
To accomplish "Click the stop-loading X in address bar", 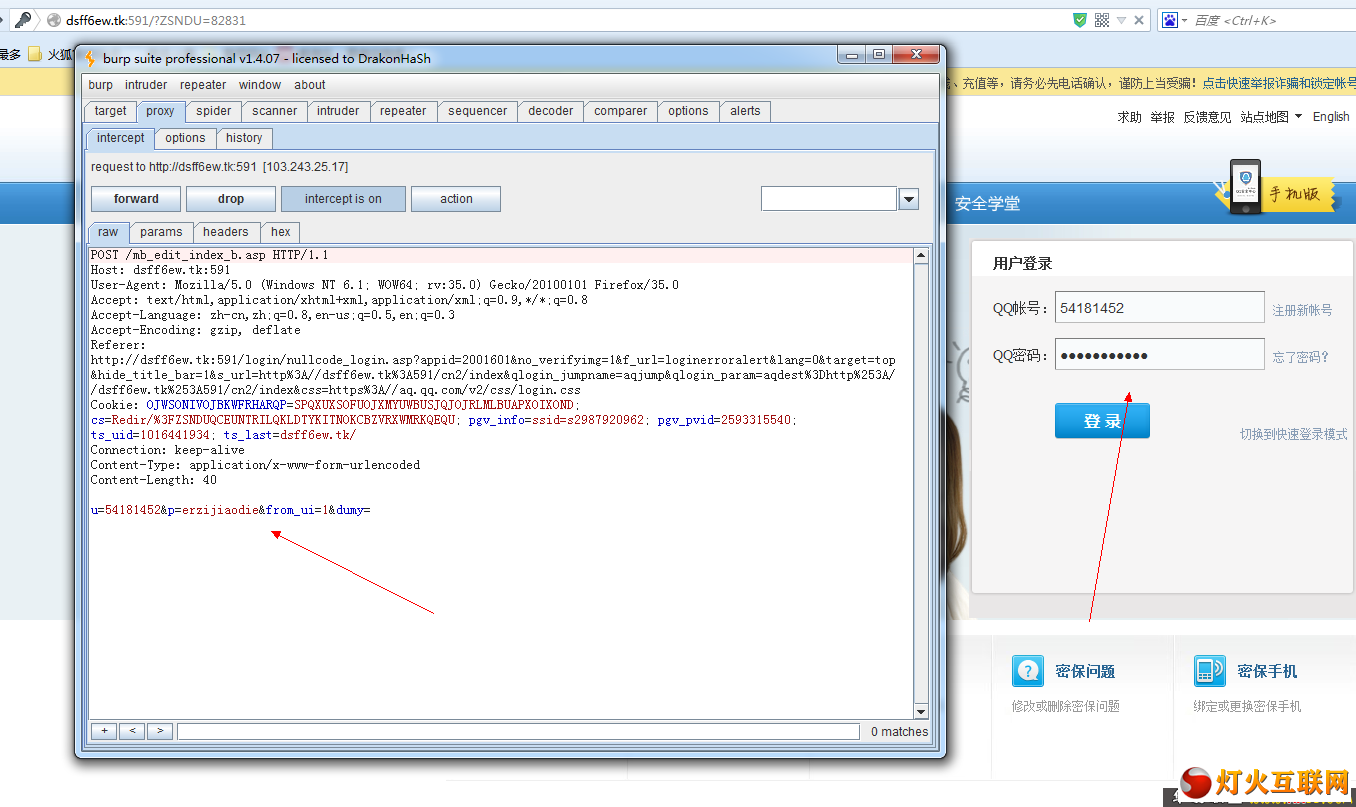I will 1141,20.
